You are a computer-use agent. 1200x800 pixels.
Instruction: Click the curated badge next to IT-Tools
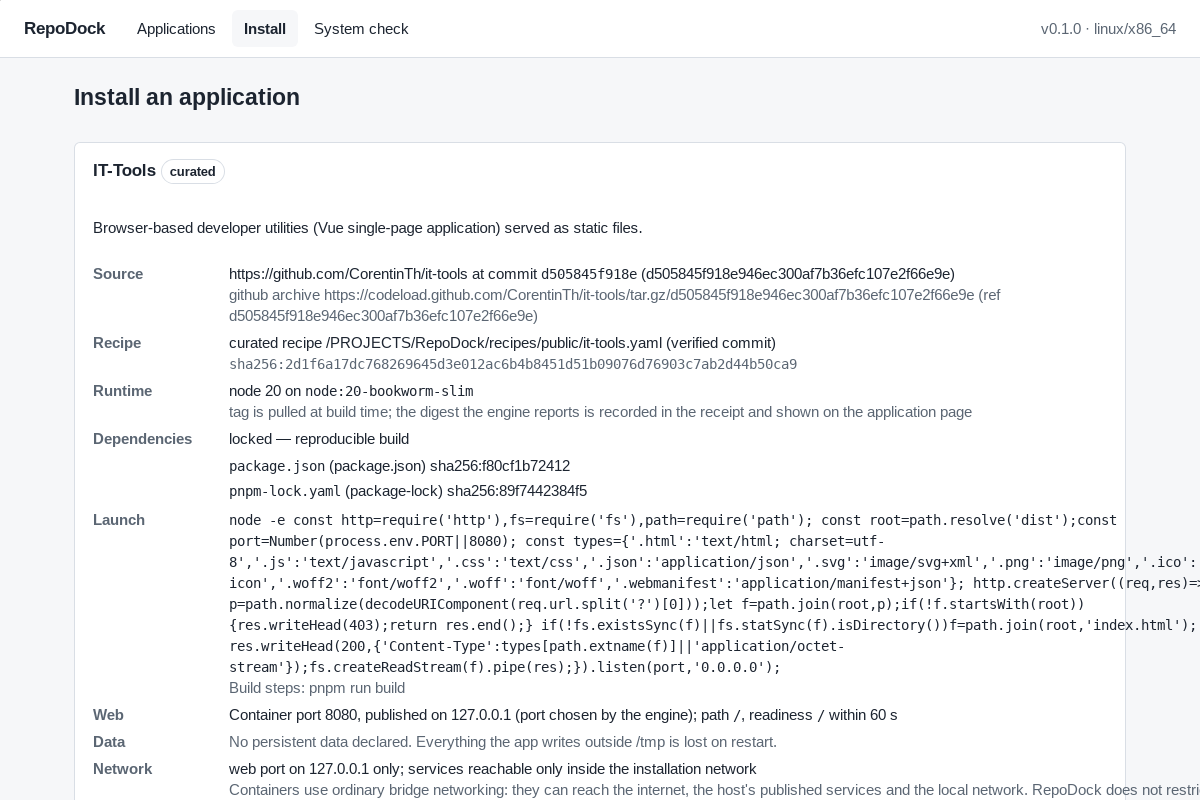coord(193,172)
